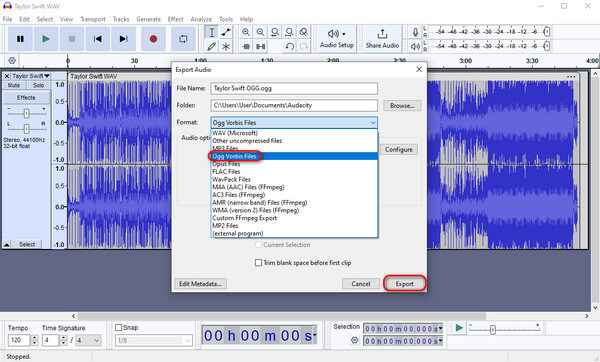Click the green Play button

coord(46,39)
